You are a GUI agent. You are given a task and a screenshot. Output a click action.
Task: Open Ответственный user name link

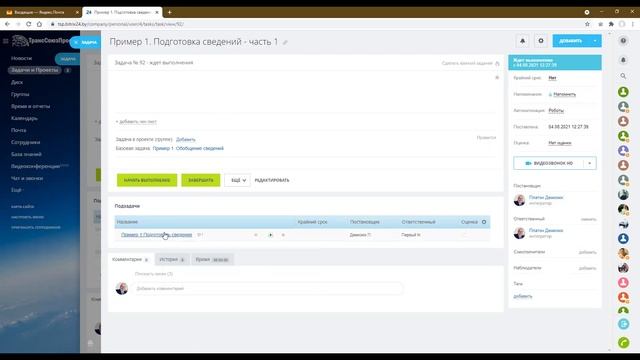[x=546, y=230]
